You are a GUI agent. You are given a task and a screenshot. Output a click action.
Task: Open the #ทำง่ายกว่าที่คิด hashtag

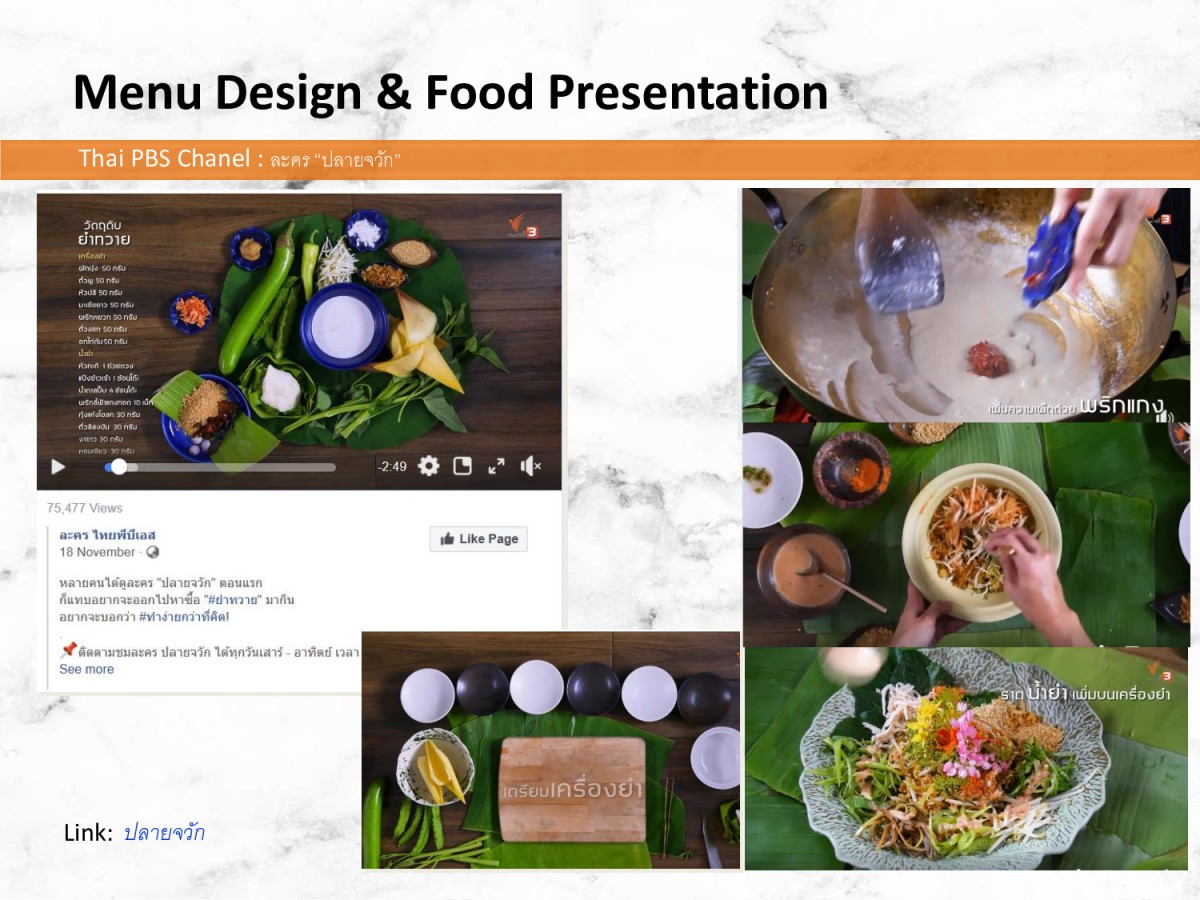pos(184,616)
